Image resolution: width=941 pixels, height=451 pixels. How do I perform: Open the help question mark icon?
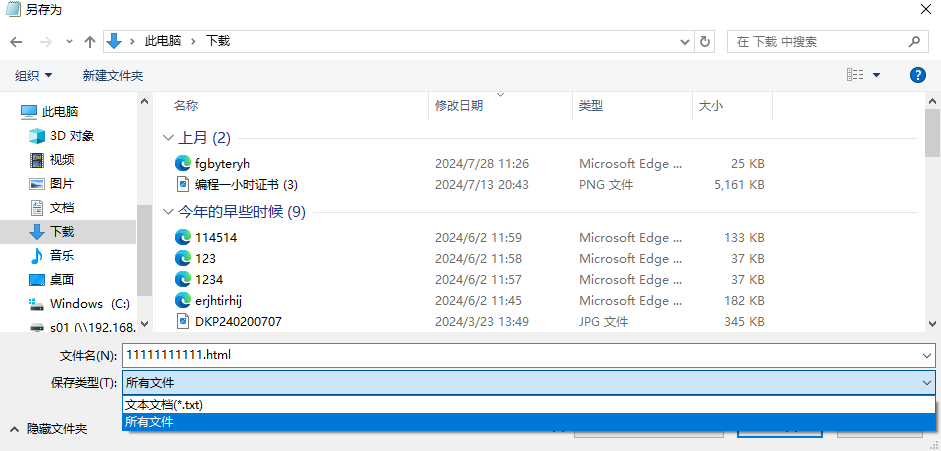click(x=918, y=75)
